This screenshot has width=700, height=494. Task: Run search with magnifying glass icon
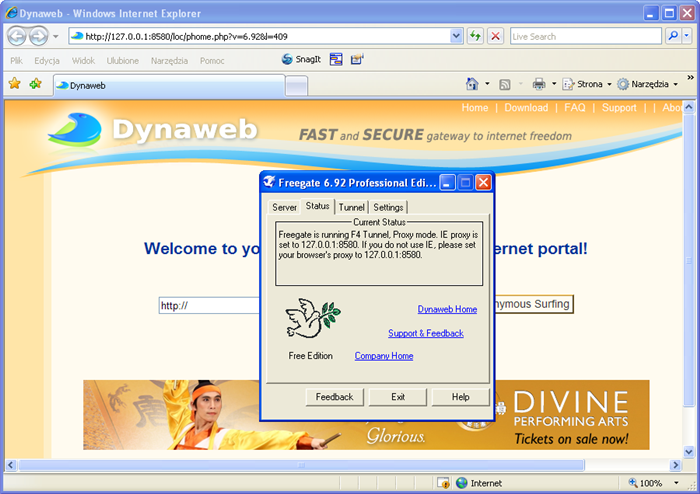(x=673, y=36)
